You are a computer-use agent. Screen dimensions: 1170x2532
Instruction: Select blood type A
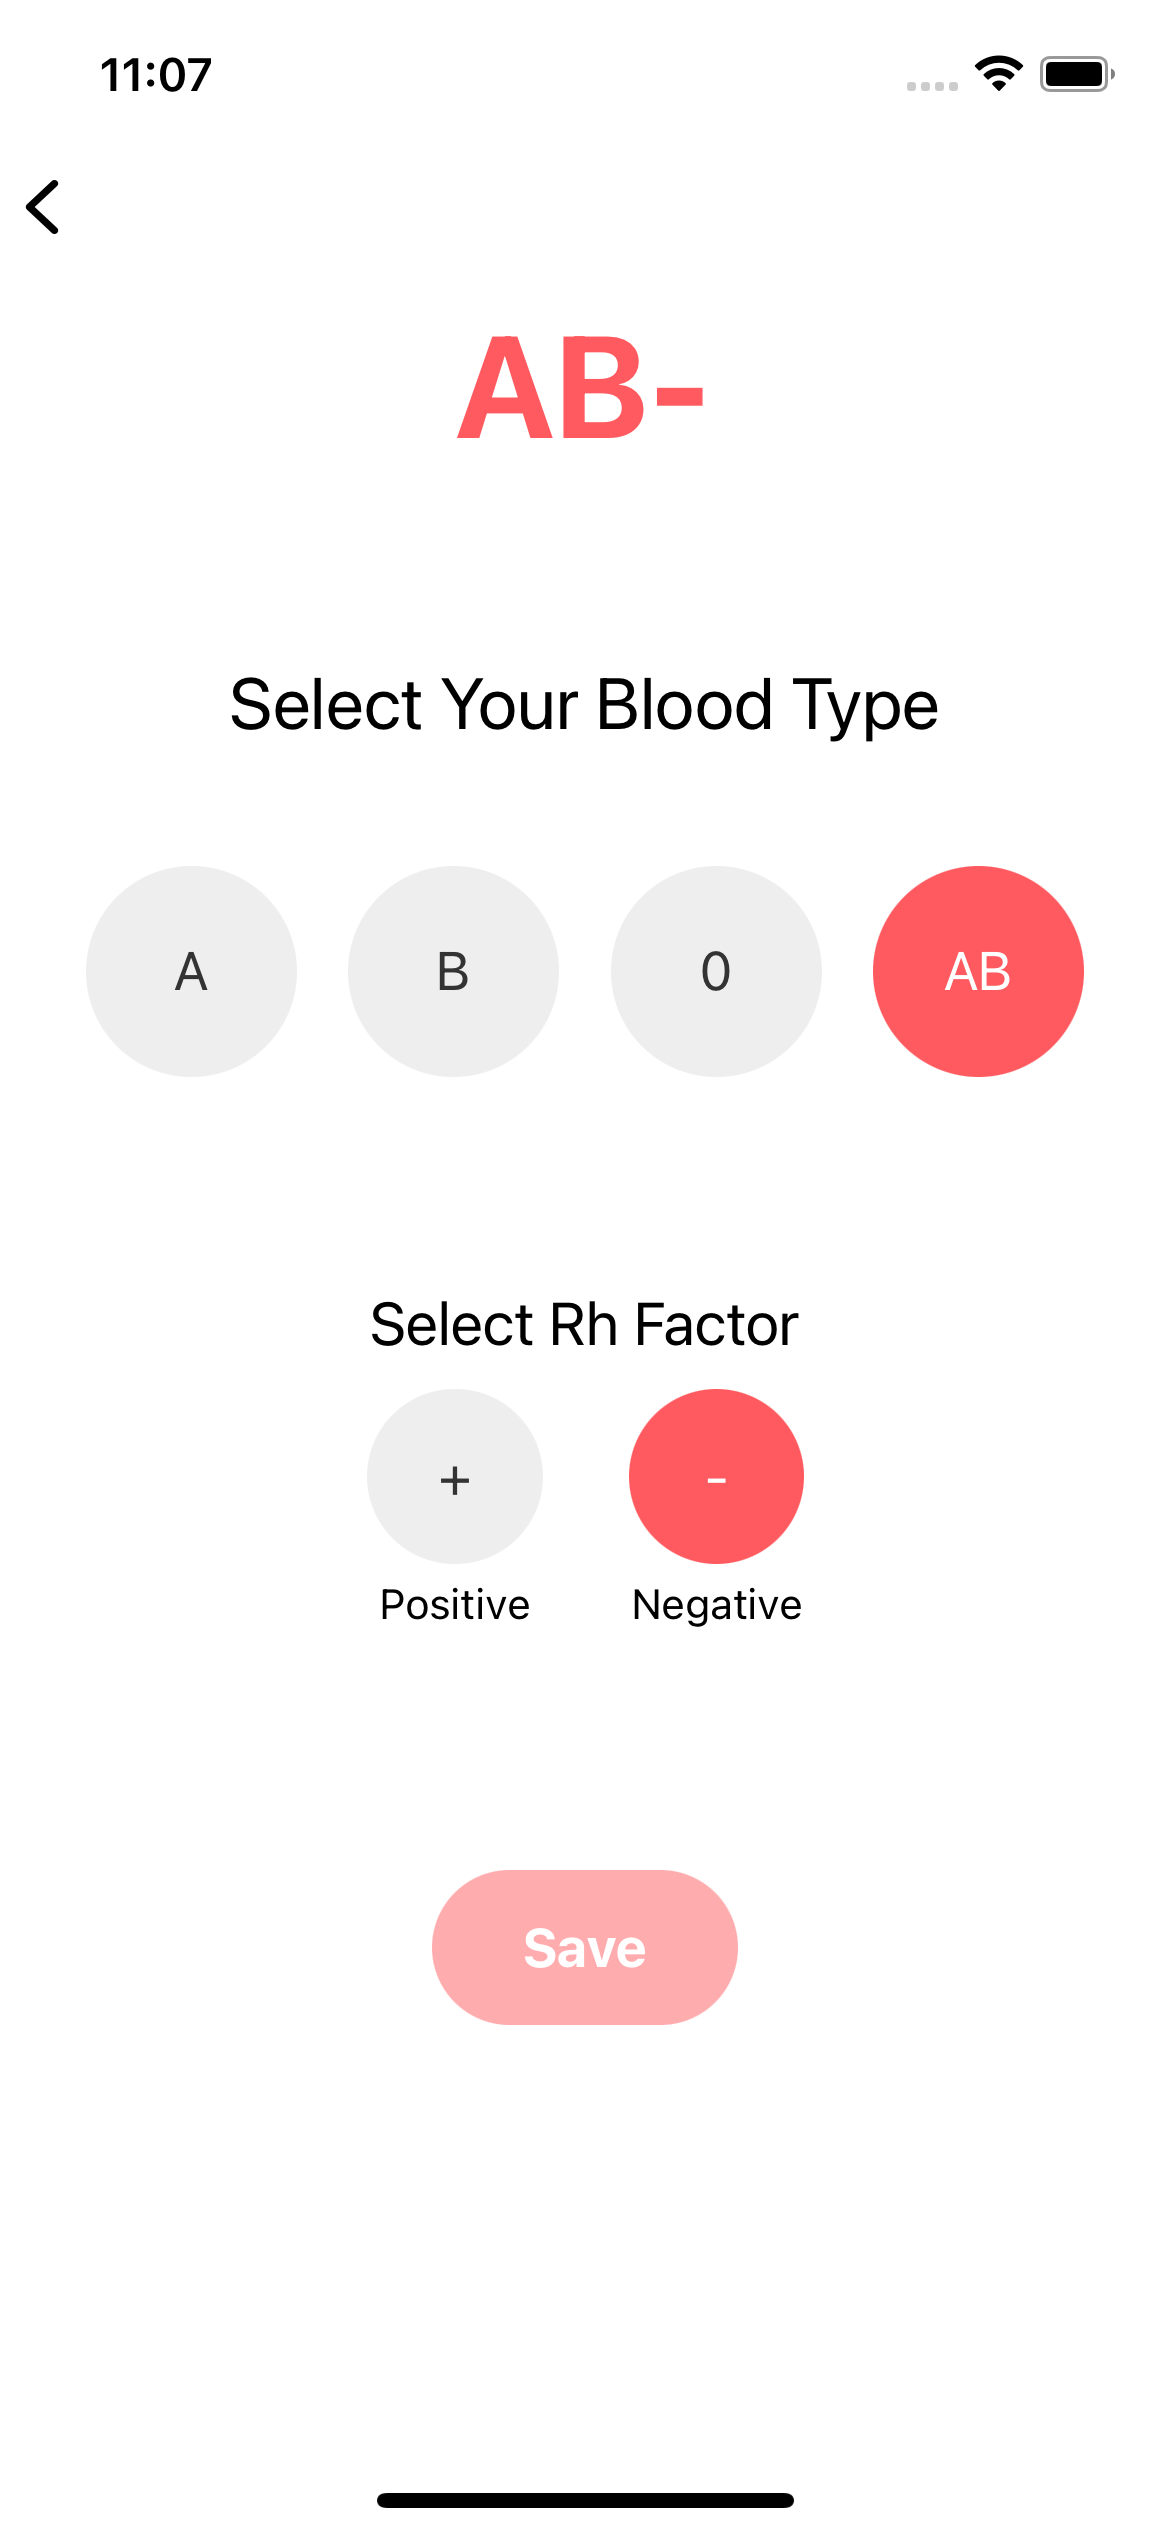click(x=191, y=971)
